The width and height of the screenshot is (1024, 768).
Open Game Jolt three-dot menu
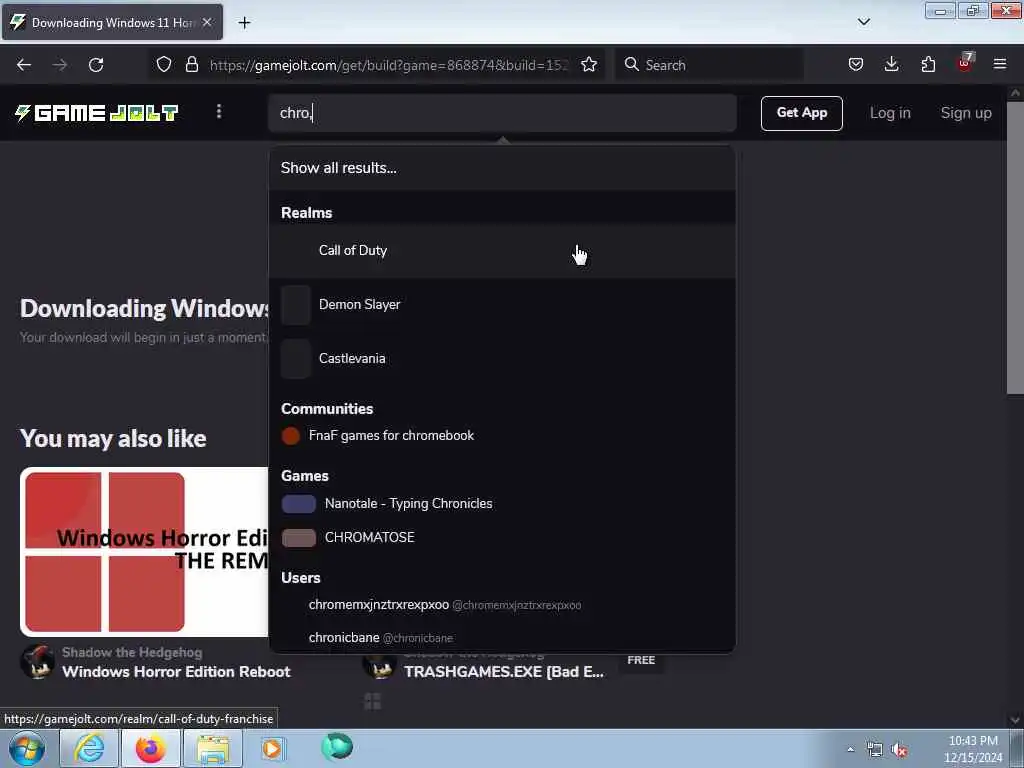click(x=219, y=112)
